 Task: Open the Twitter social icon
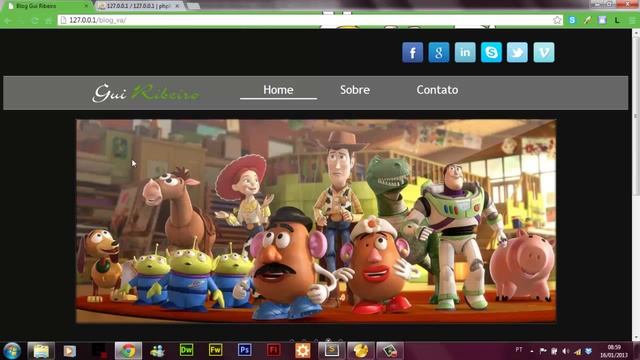coord(517,52)
